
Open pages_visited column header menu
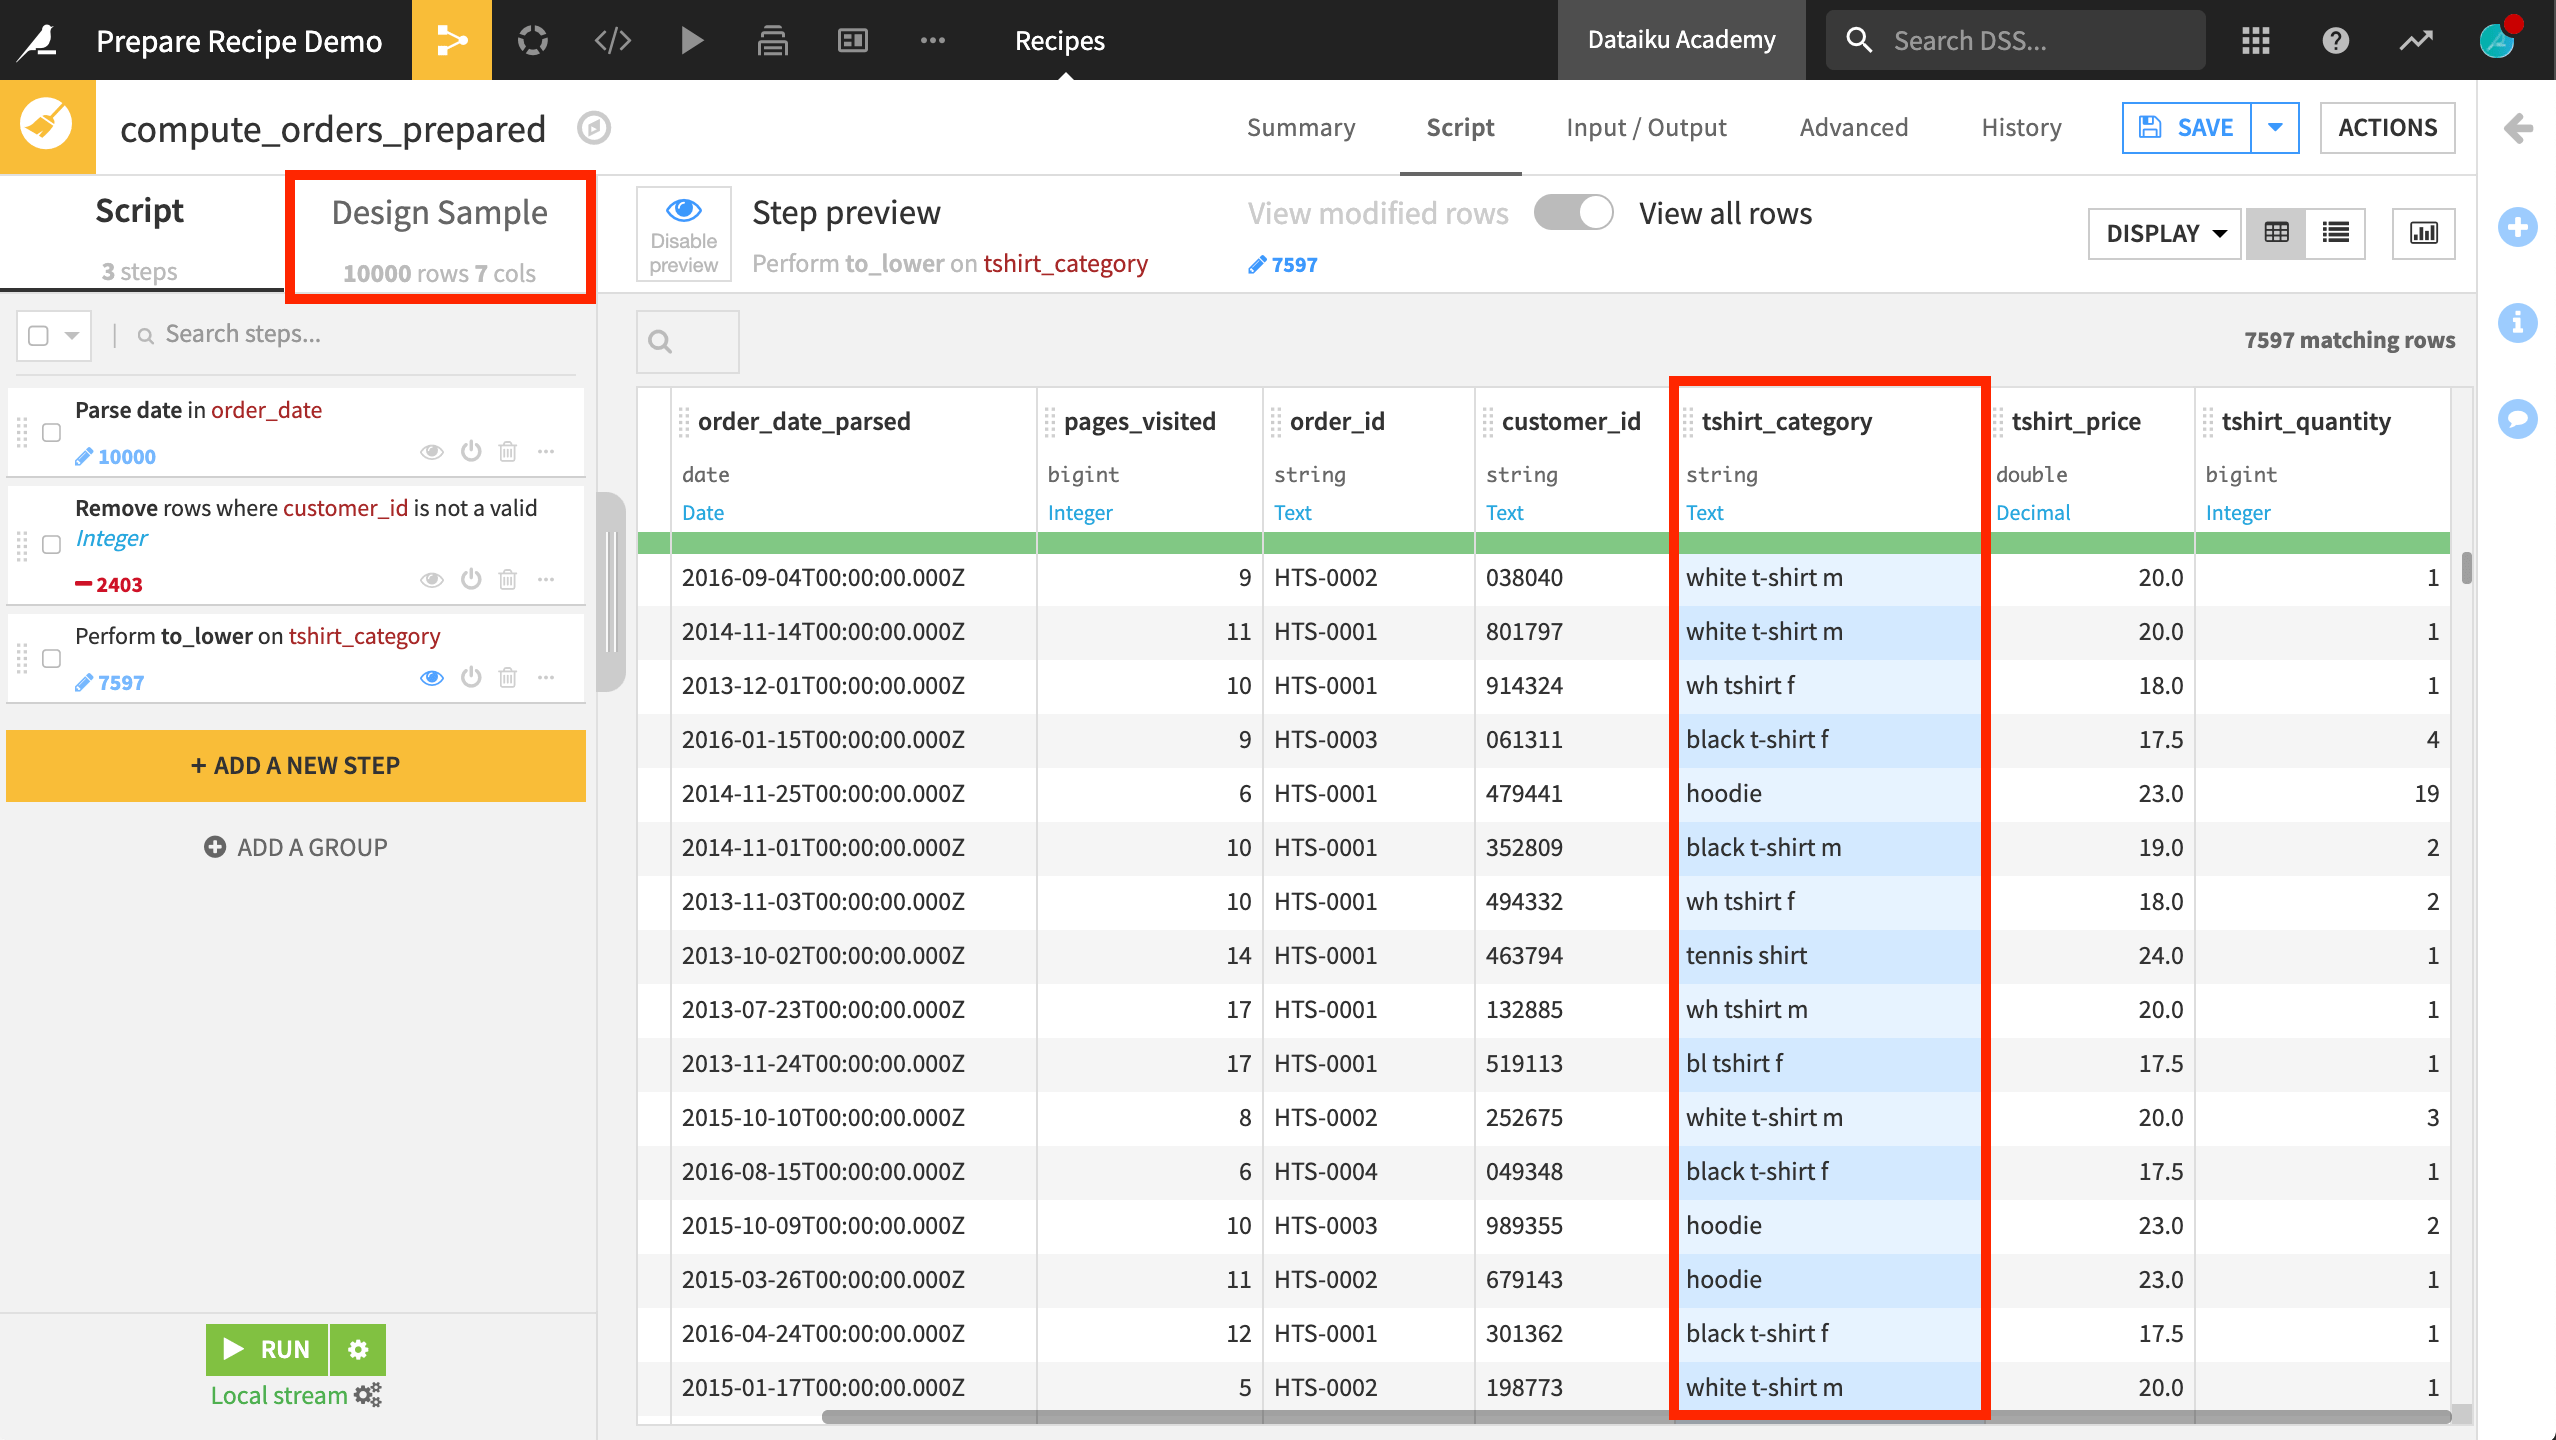pyautogui.click(x=1140, y=422)
